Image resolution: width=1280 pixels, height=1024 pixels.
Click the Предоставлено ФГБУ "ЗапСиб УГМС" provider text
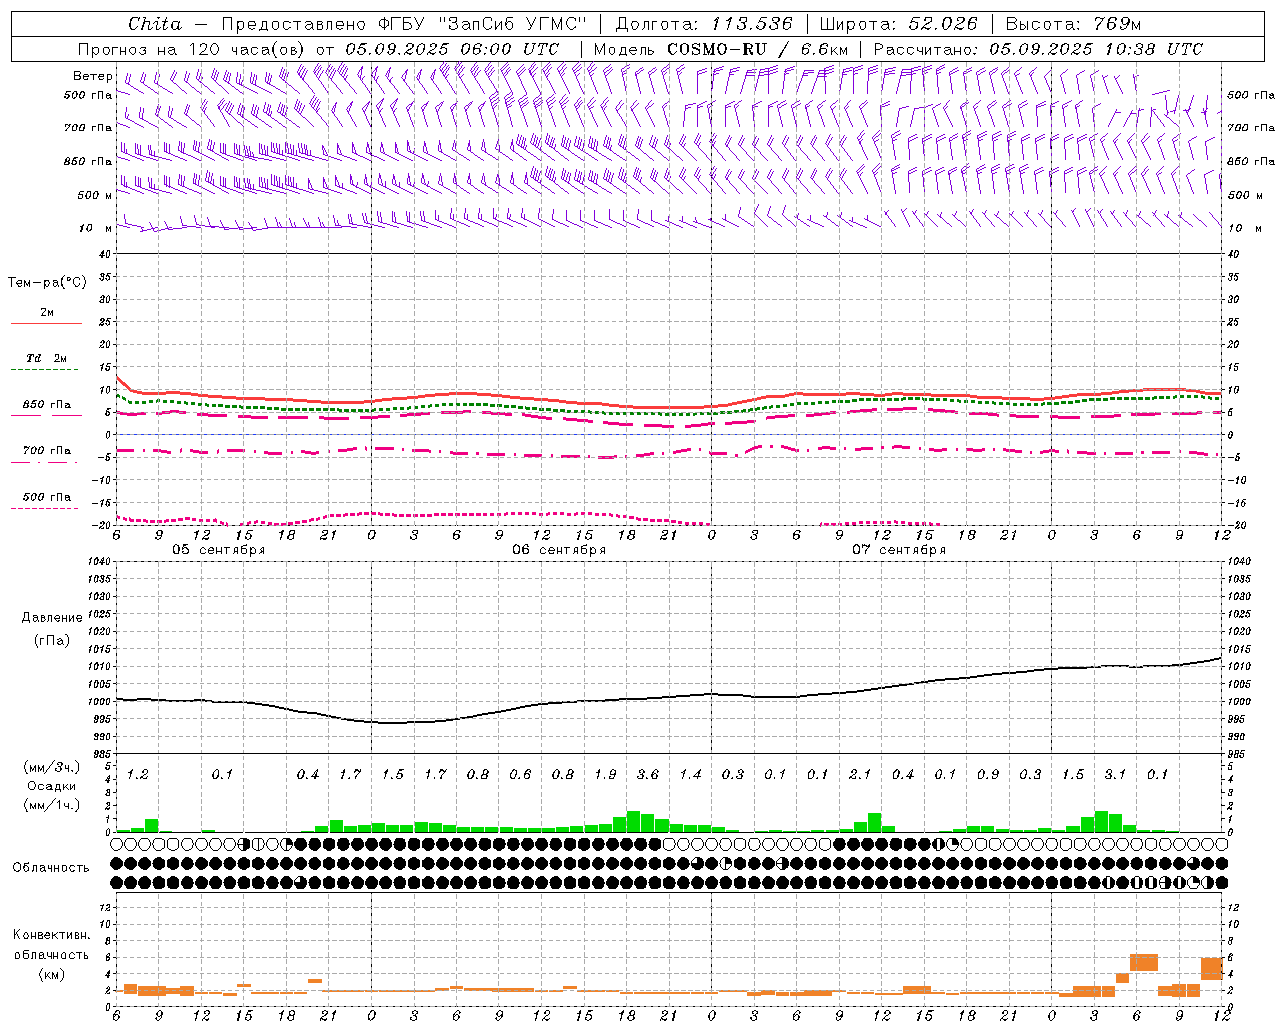403,24
